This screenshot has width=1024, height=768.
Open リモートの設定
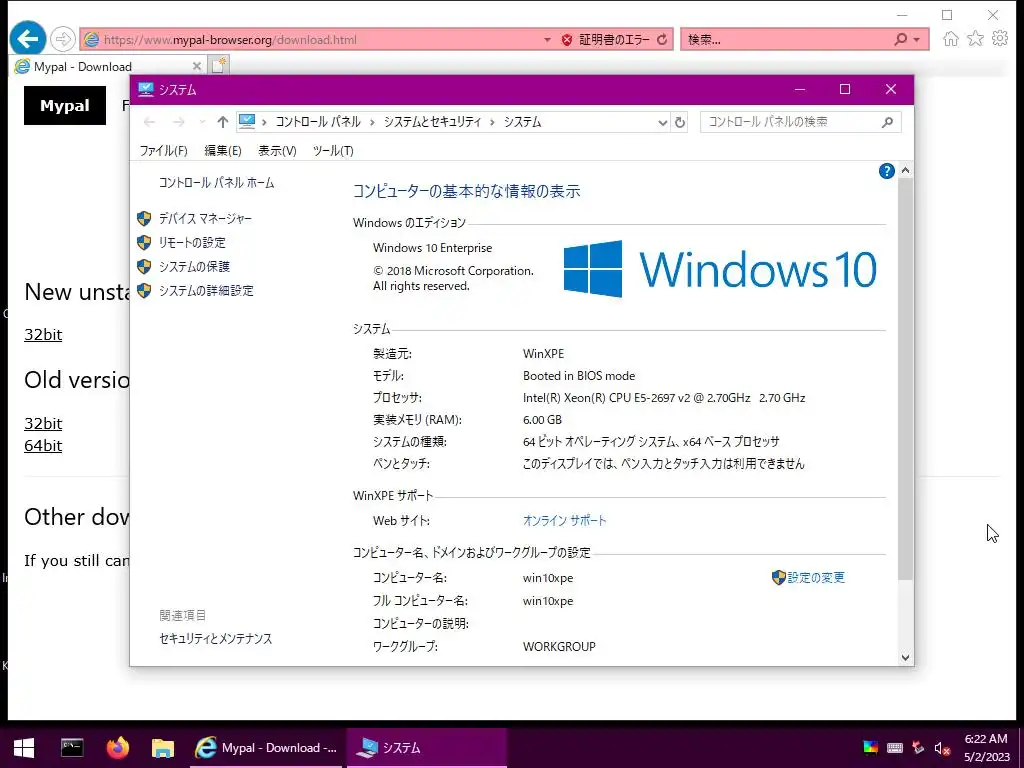192,243
